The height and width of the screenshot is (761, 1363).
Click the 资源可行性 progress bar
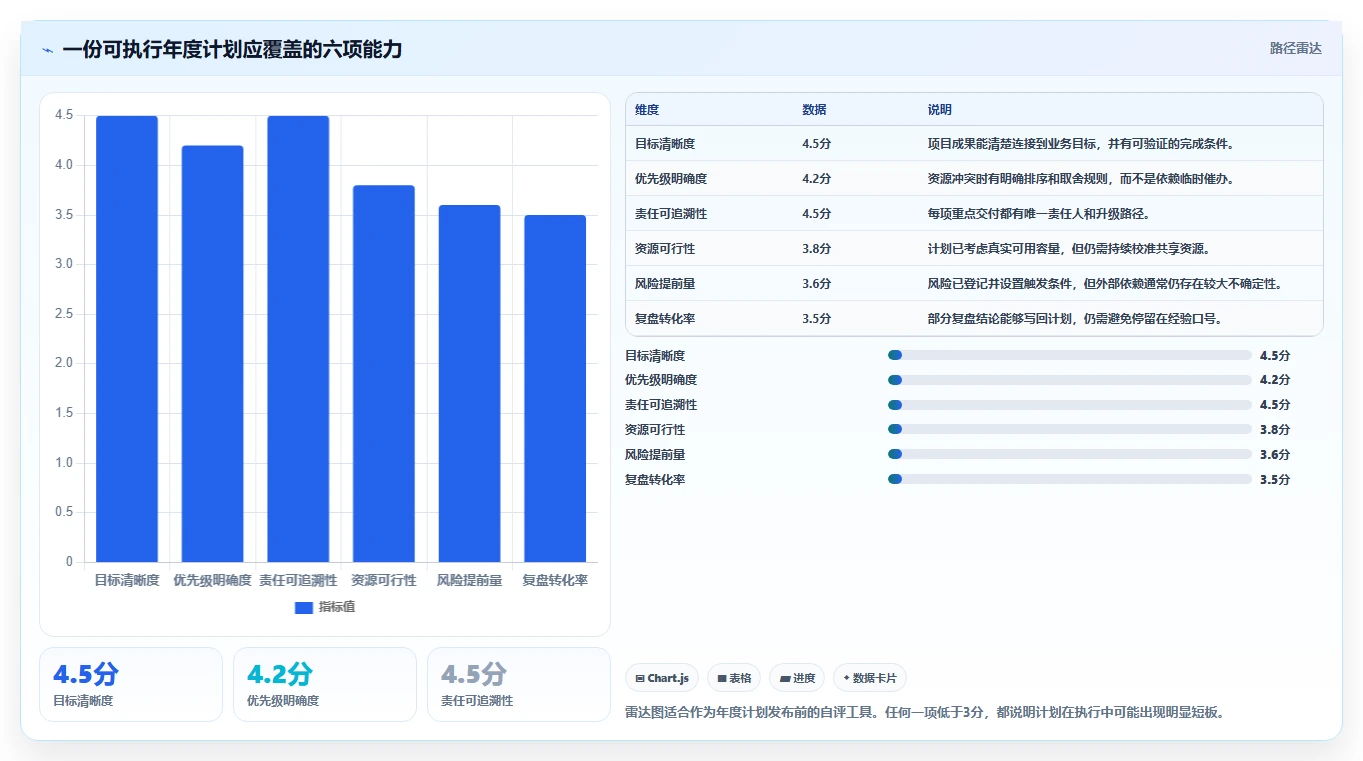[1069, 430]
